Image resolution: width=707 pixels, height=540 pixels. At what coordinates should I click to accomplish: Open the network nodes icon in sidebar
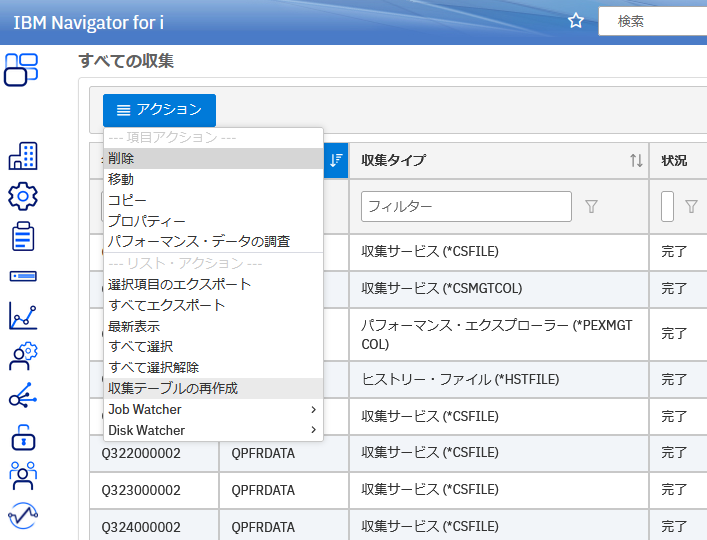tap(23, 395)
